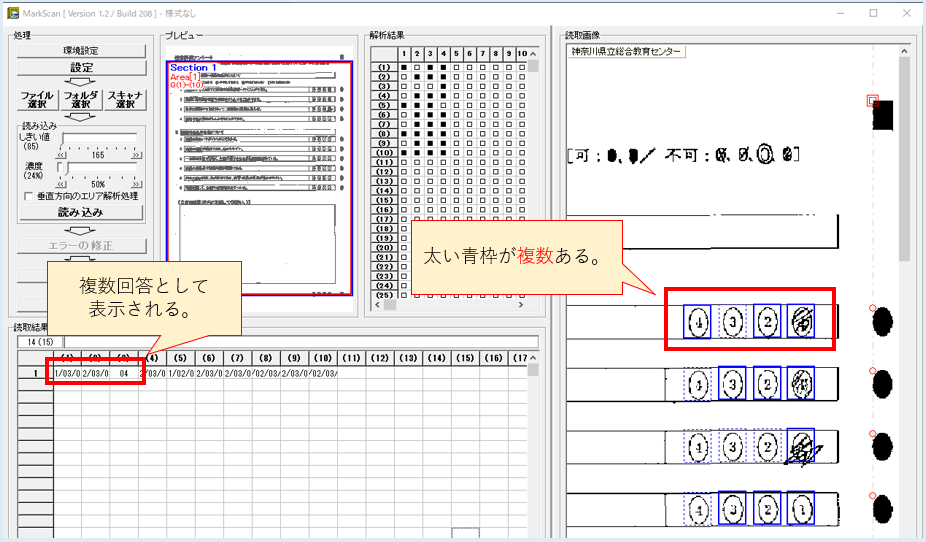Click the ファイル選択 button
The height and width of the screenshot is (542, 926).
tap(37, 98)
